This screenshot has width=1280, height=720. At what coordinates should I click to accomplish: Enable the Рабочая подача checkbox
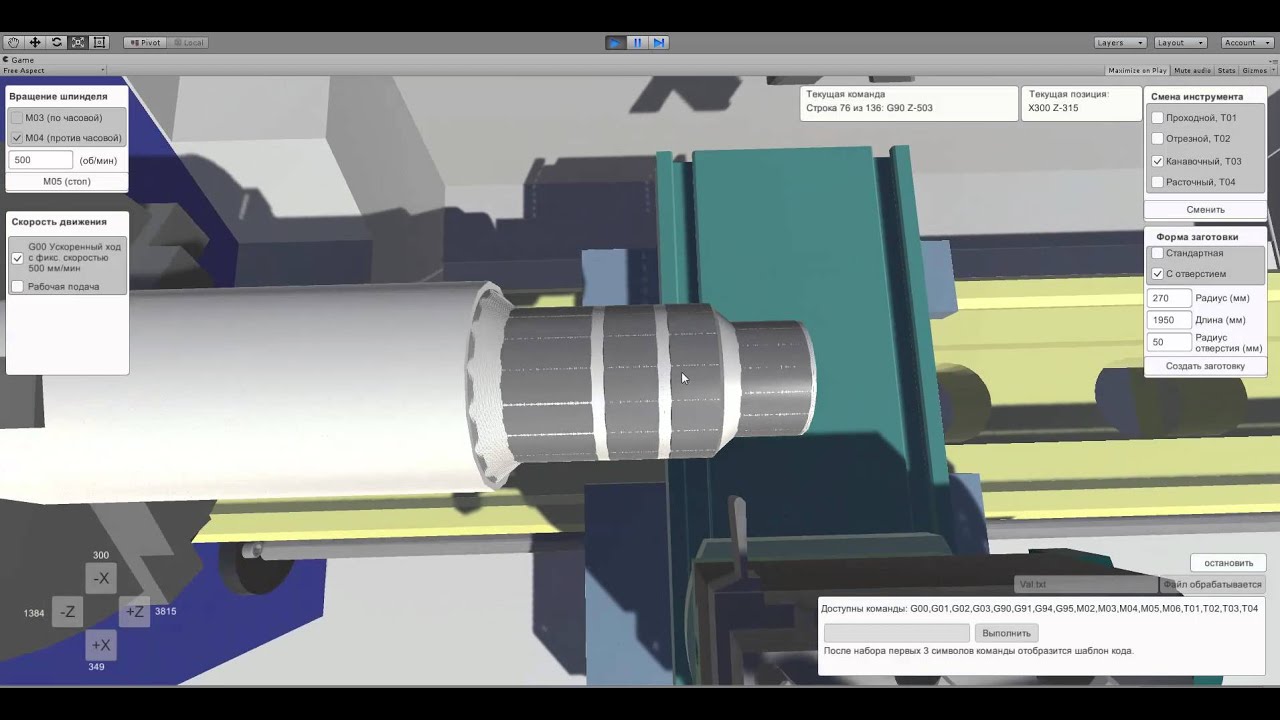click(x=17, y=287)
